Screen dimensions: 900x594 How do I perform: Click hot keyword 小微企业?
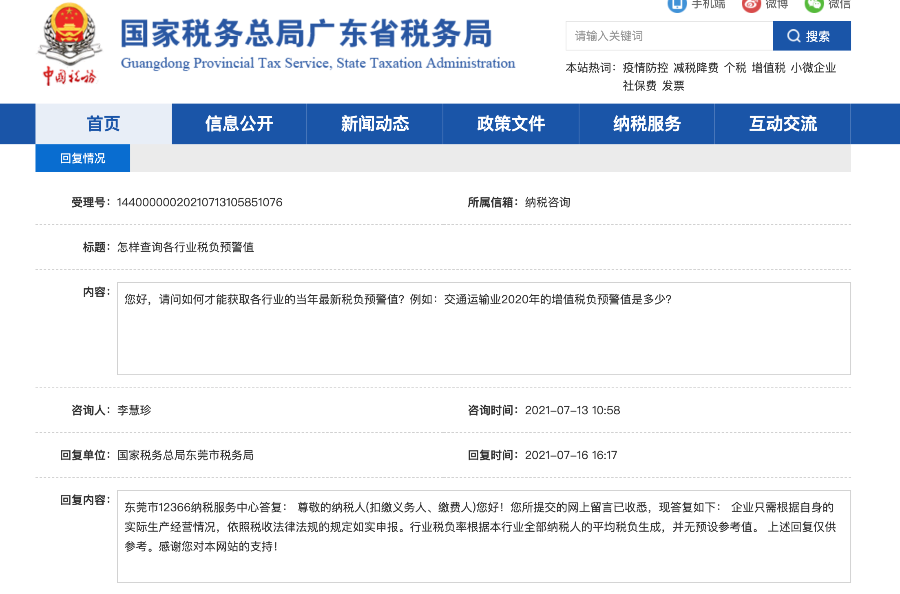(813, 68)
